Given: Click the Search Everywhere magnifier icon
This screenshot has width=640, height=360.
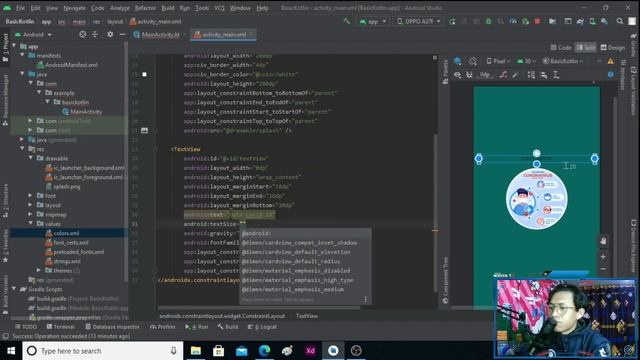Looking at the screenshot, I should click(x=620, y=21).
